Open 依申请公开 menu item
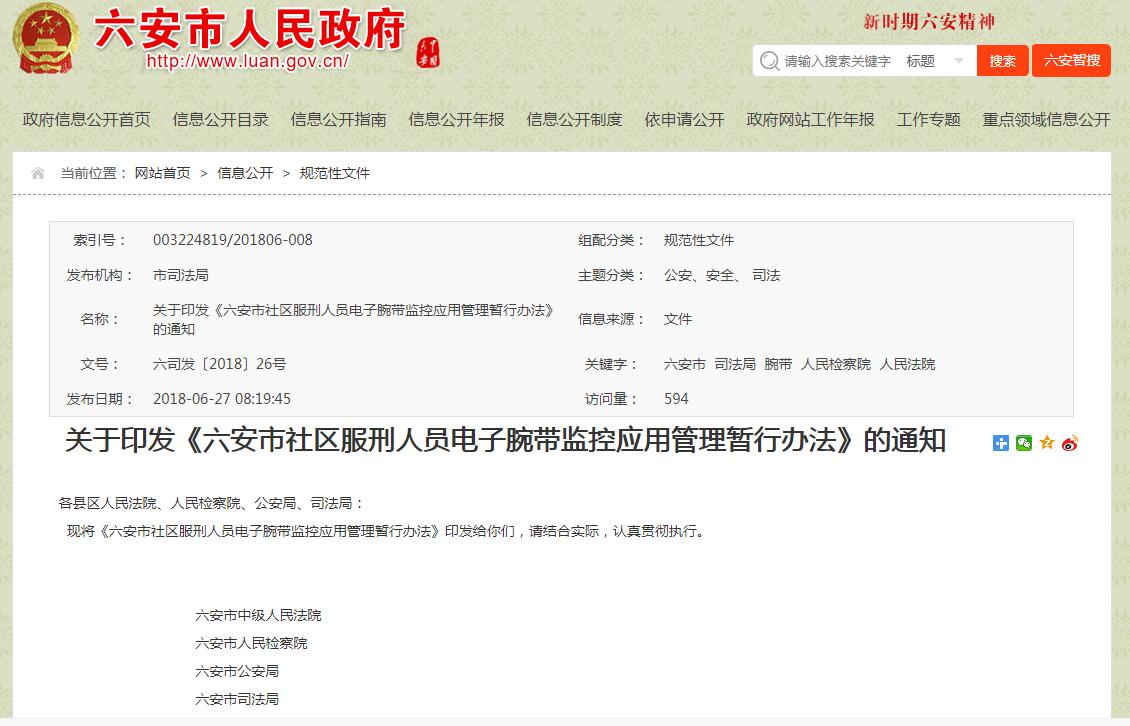This screenshot has height=726, width=1130. click(685, 120)
